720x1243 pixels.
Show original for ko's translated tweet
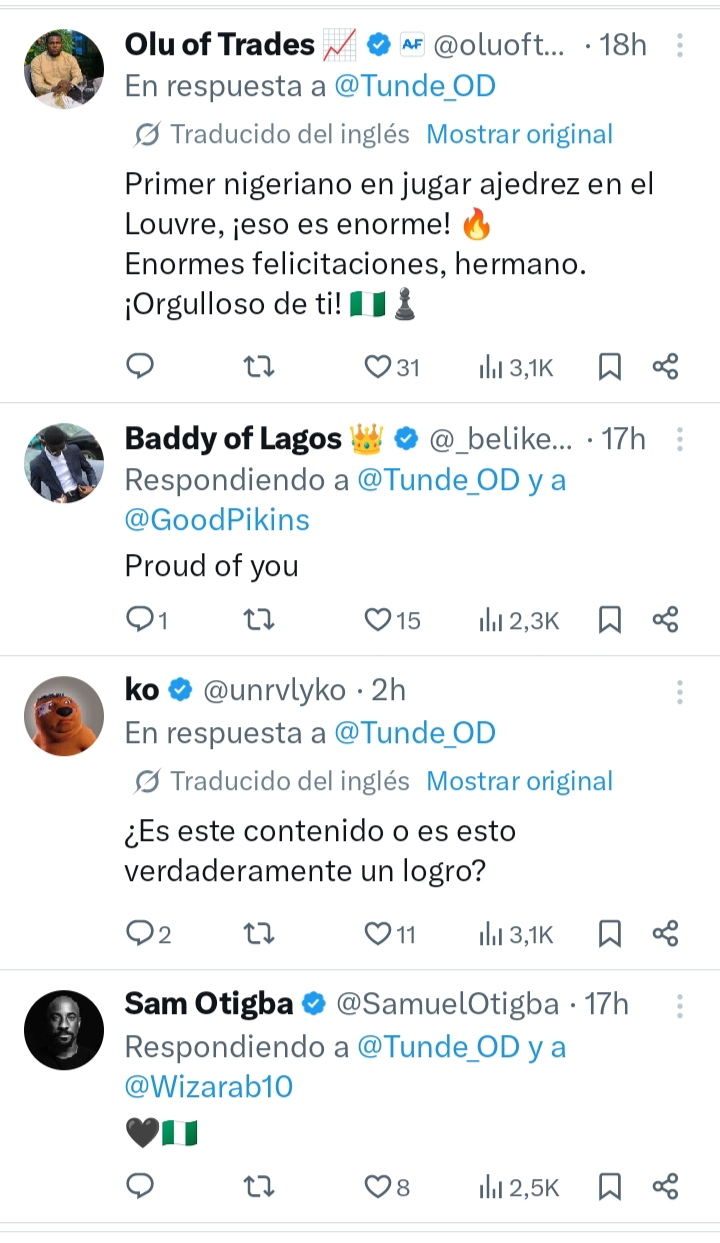pos(519,781)
